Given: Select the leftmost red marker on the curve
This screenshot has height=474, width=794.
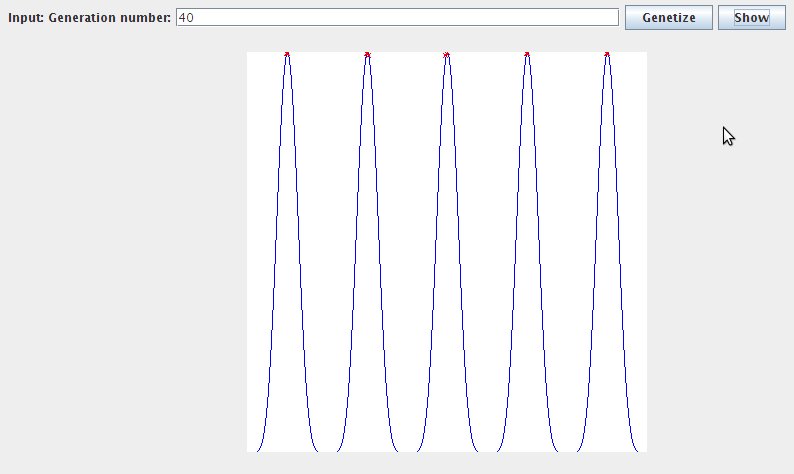Looking at the screenshot, I should click(287, 54).
